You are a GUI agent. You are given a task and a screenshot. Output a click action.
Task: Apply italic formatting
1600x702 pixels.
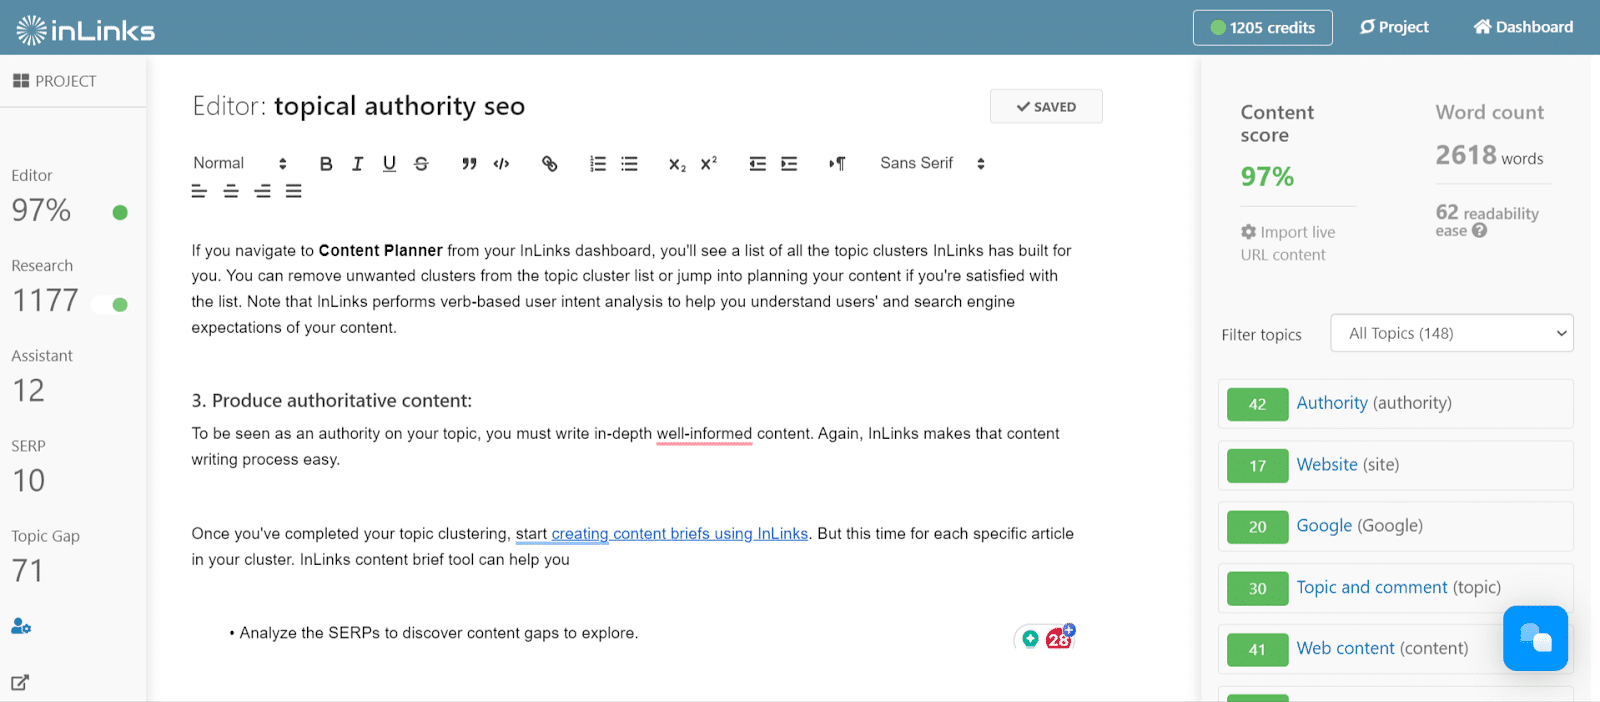(x=357, y=164)
